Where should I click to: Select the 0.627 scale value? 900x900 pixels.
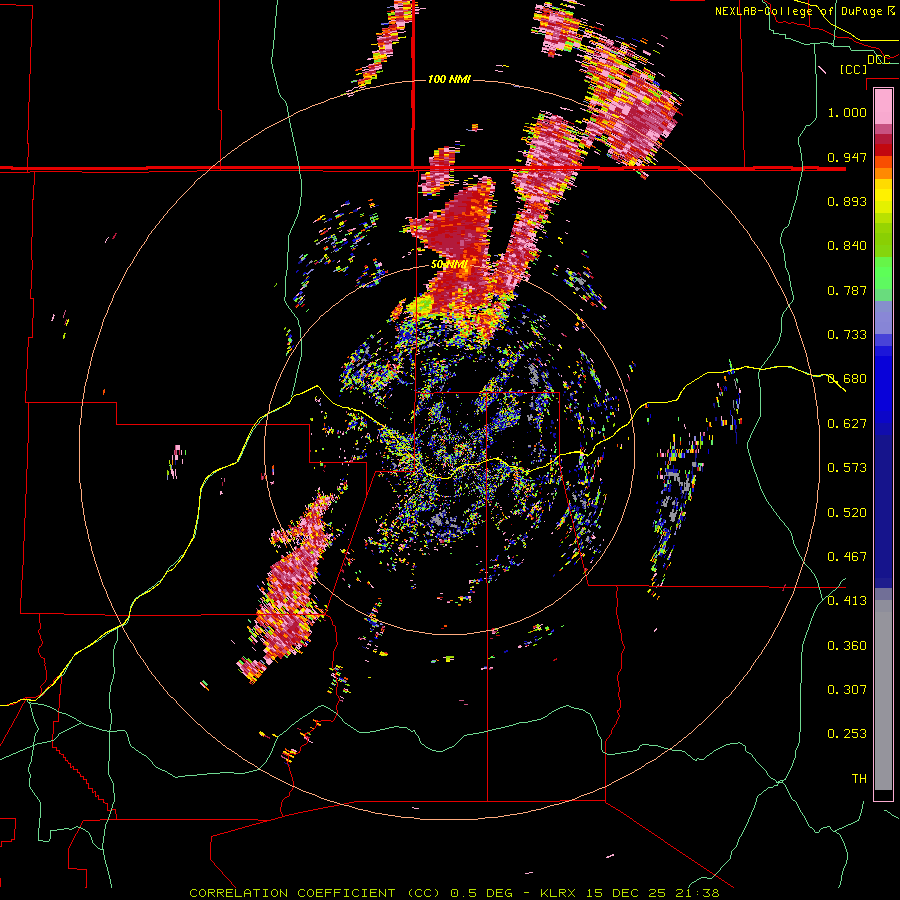847,424
